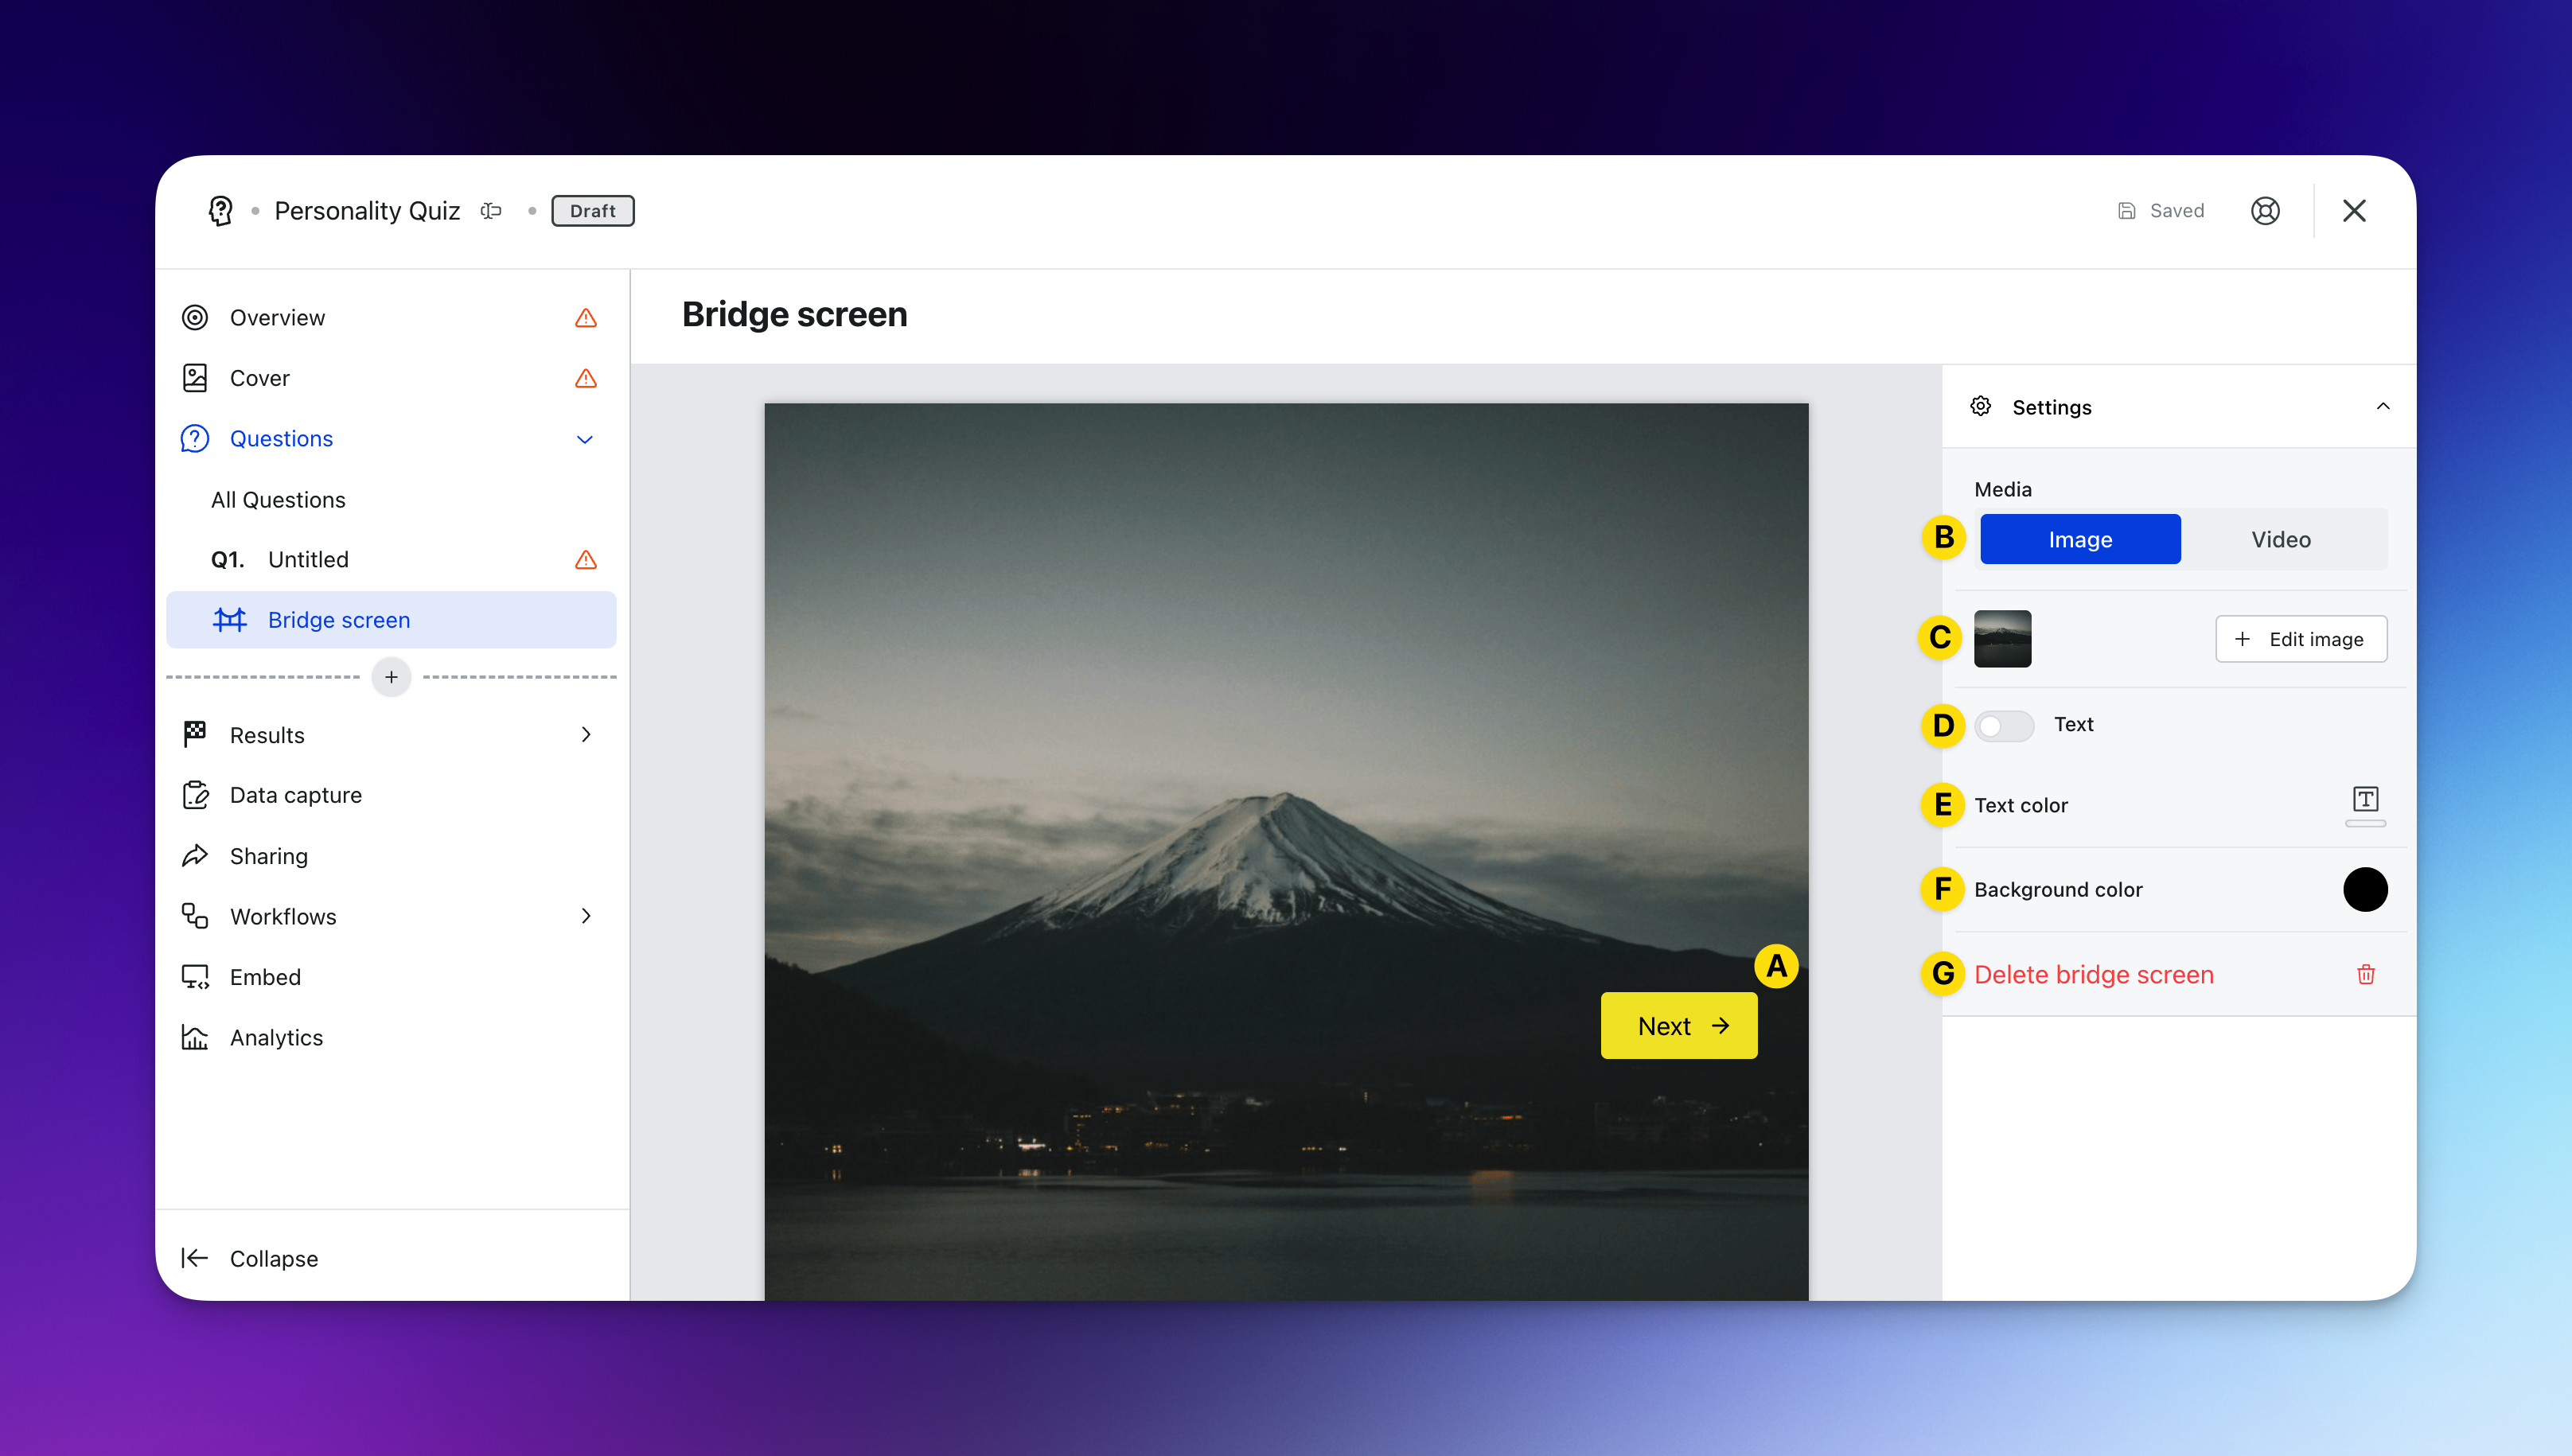This screenshot has height=1456, width=2572.
Task: Click the trash icon for bridge screen
Action: (x=2365, y=974)
